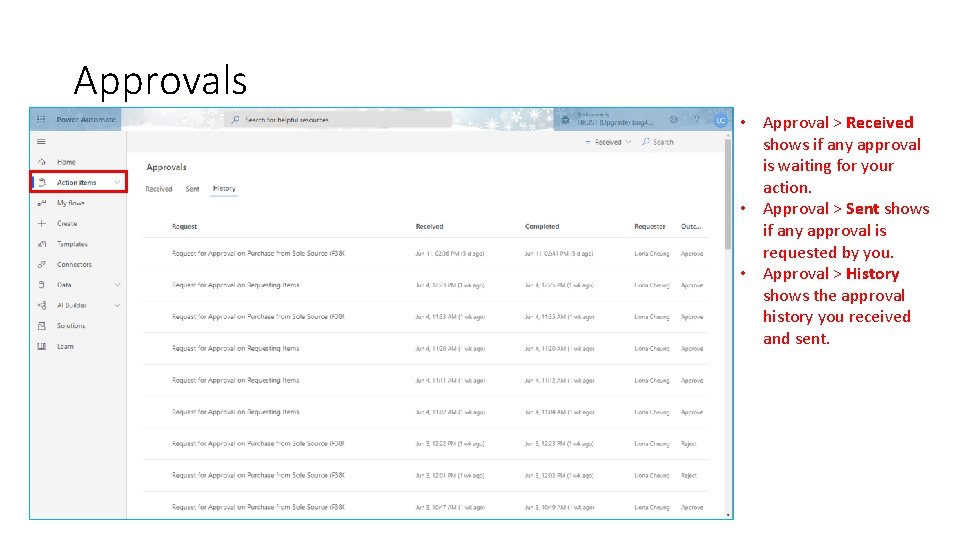Open My flows from the sidebar

pos(70,203)
